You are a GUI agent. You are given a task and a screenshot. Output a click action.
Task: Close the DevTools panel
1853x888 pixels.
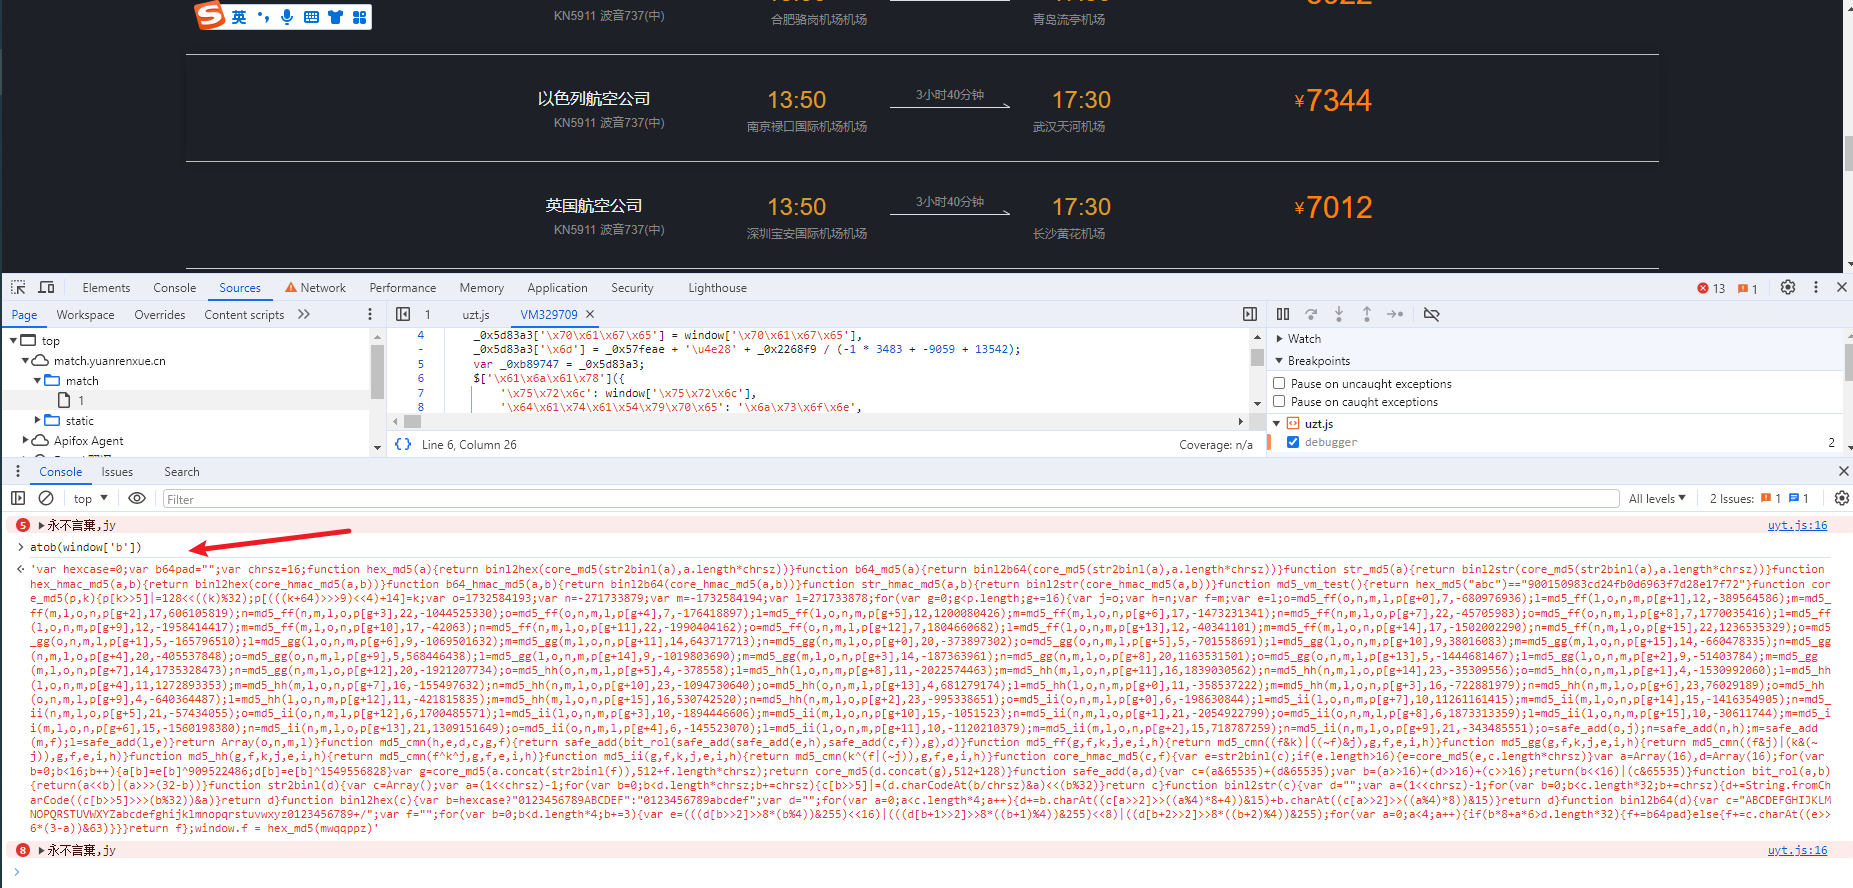[x=1842, y=287]
